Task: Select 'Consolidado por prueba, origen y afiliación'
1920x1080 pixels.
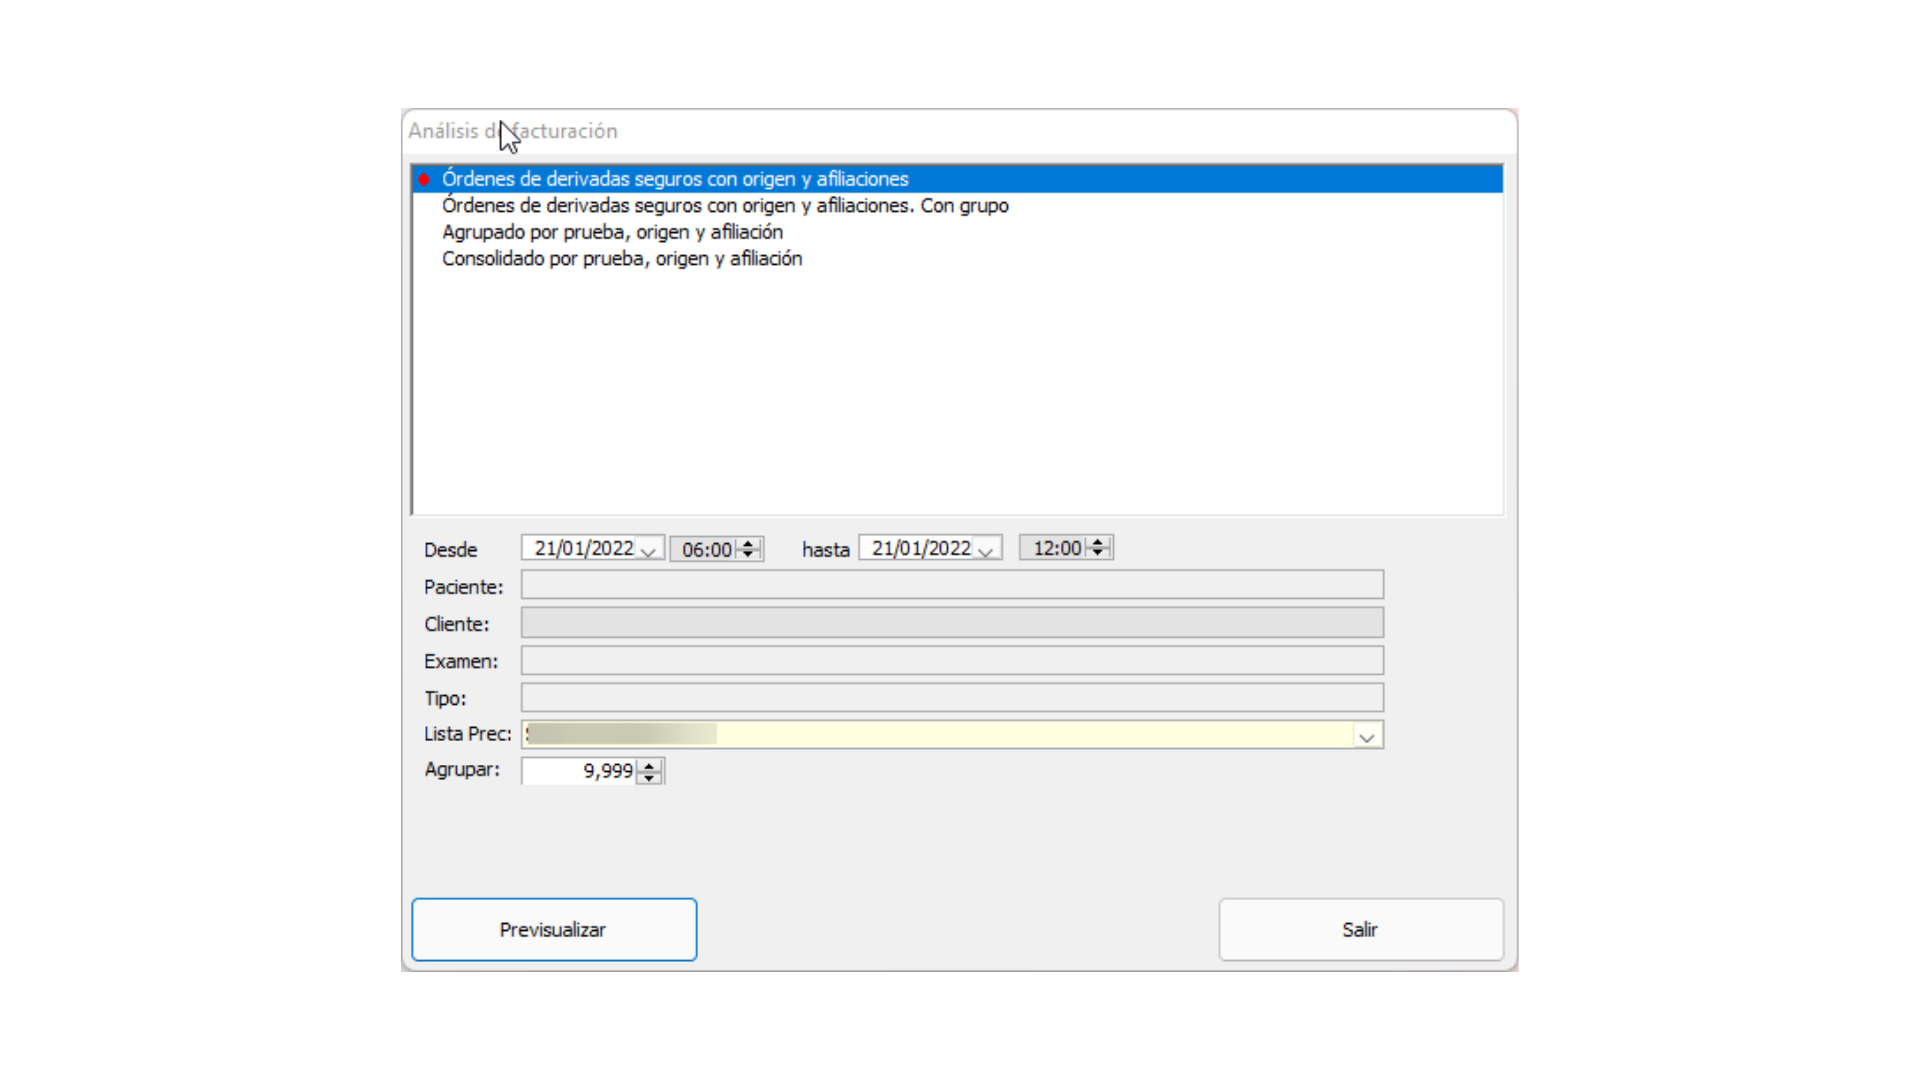Action: click(x=621, y=259)
